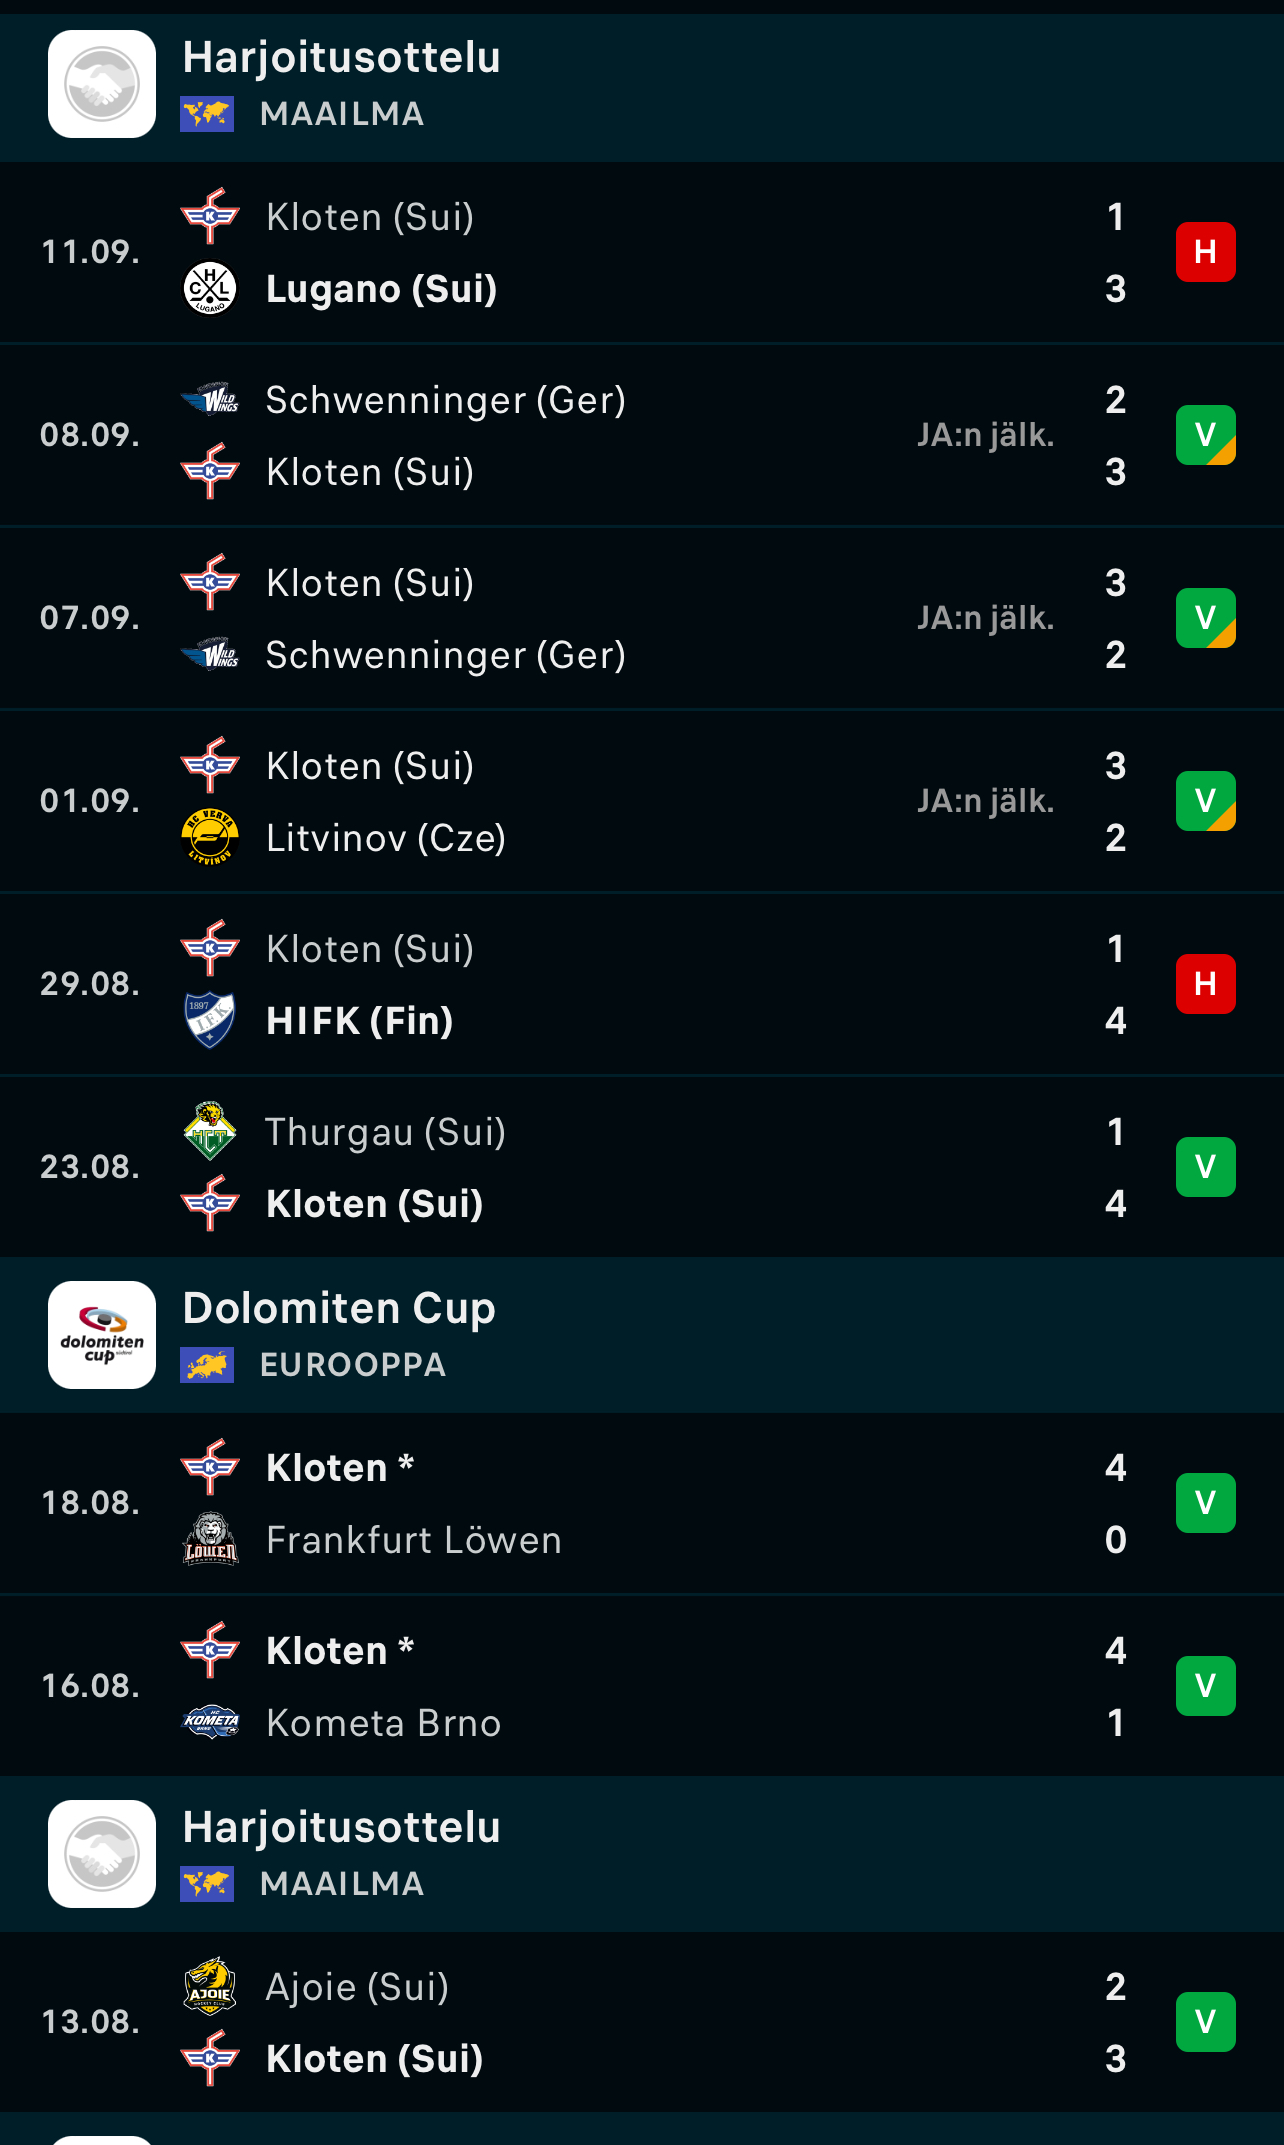The height and width of the screenshot is (2145, 1284).
Task: Open the 07.09. Kloten vs Schwenninger match
Action: click(642, 619)
